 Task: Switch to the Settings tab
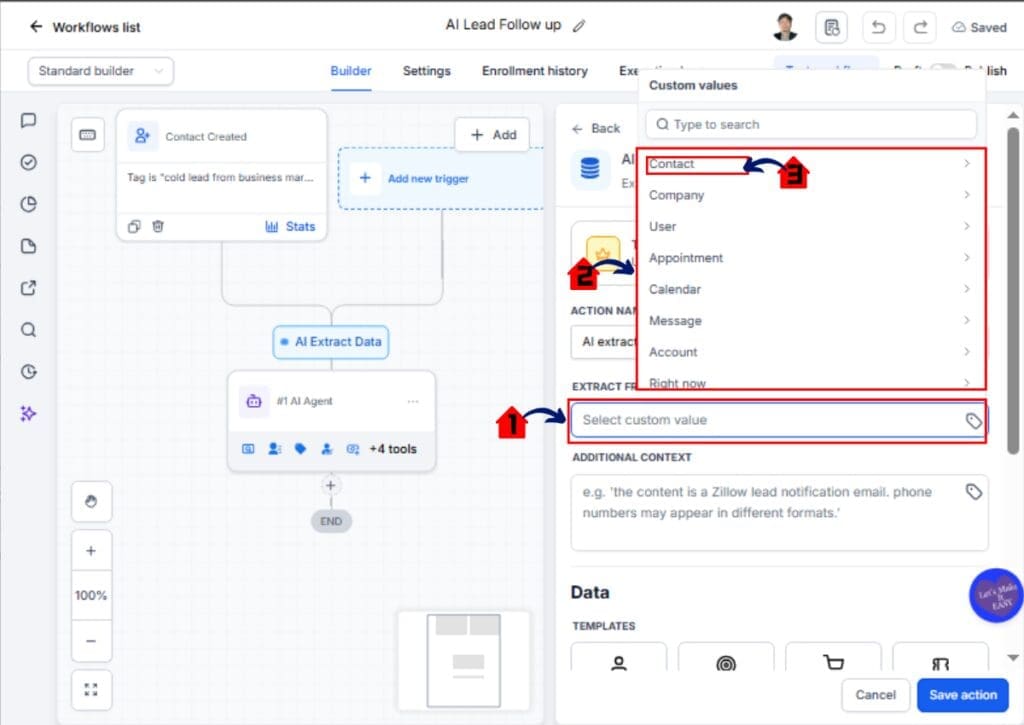click(426, 71)
